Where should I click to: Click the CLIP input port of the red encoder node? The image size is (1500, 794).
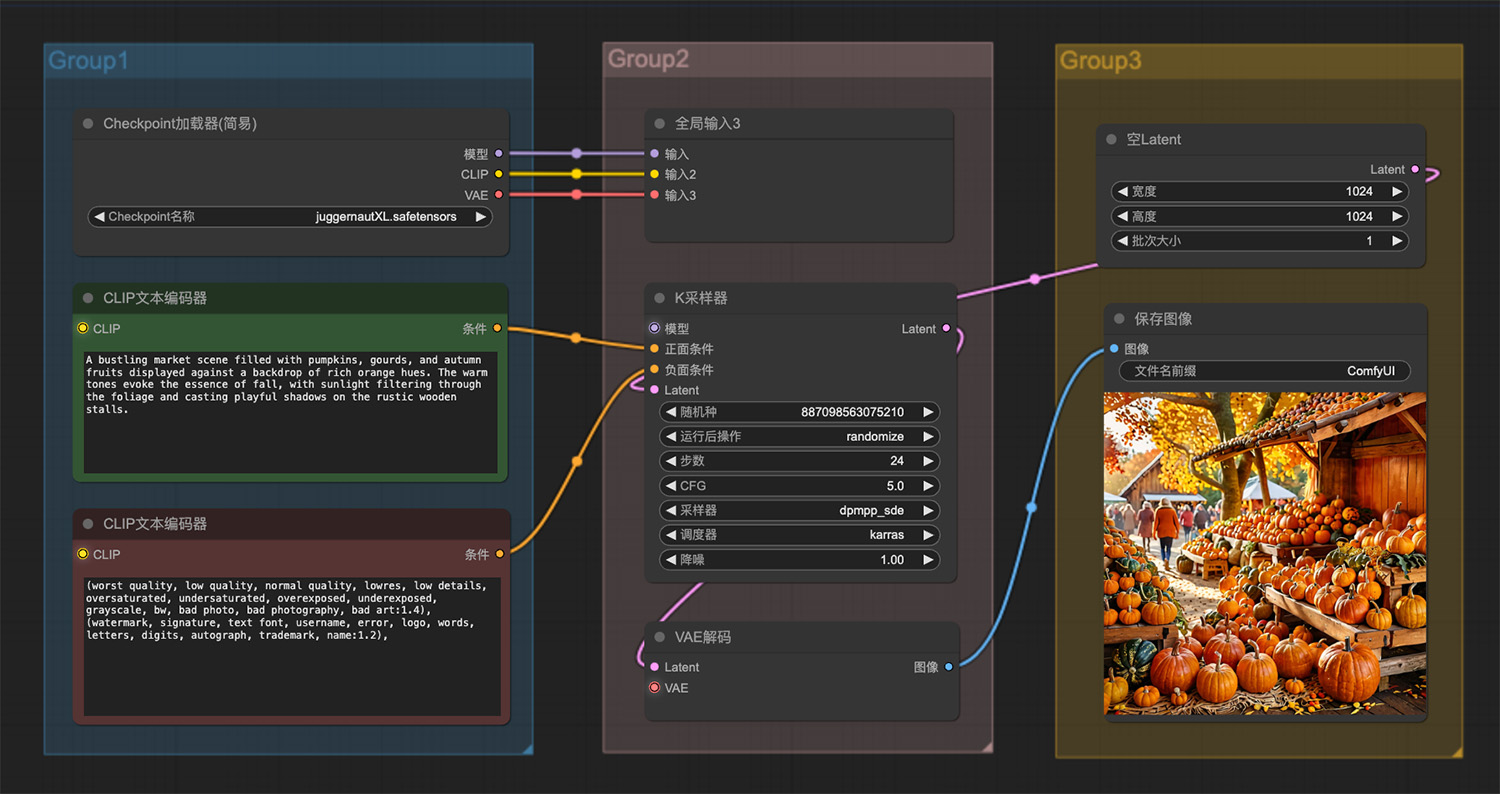[83, 554]
